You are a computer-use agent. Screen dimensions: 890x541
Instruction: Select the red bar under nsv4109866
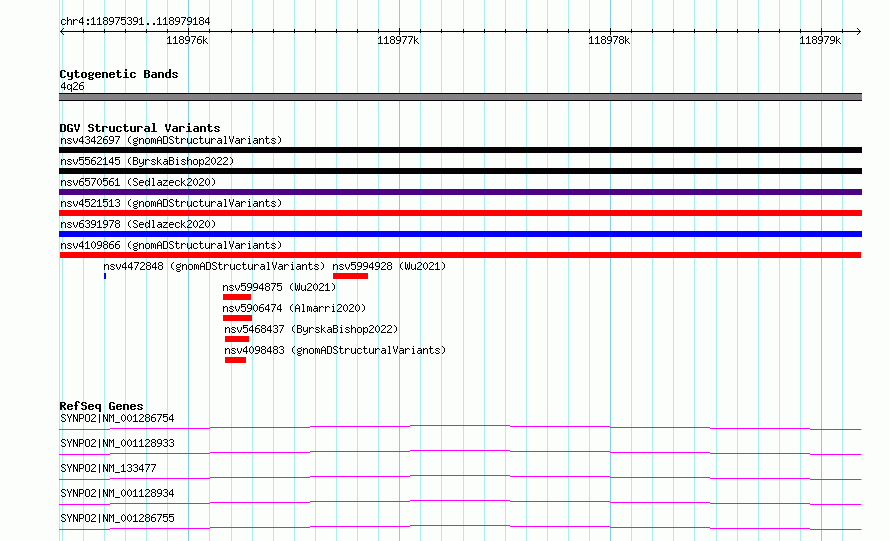(460, 255)
